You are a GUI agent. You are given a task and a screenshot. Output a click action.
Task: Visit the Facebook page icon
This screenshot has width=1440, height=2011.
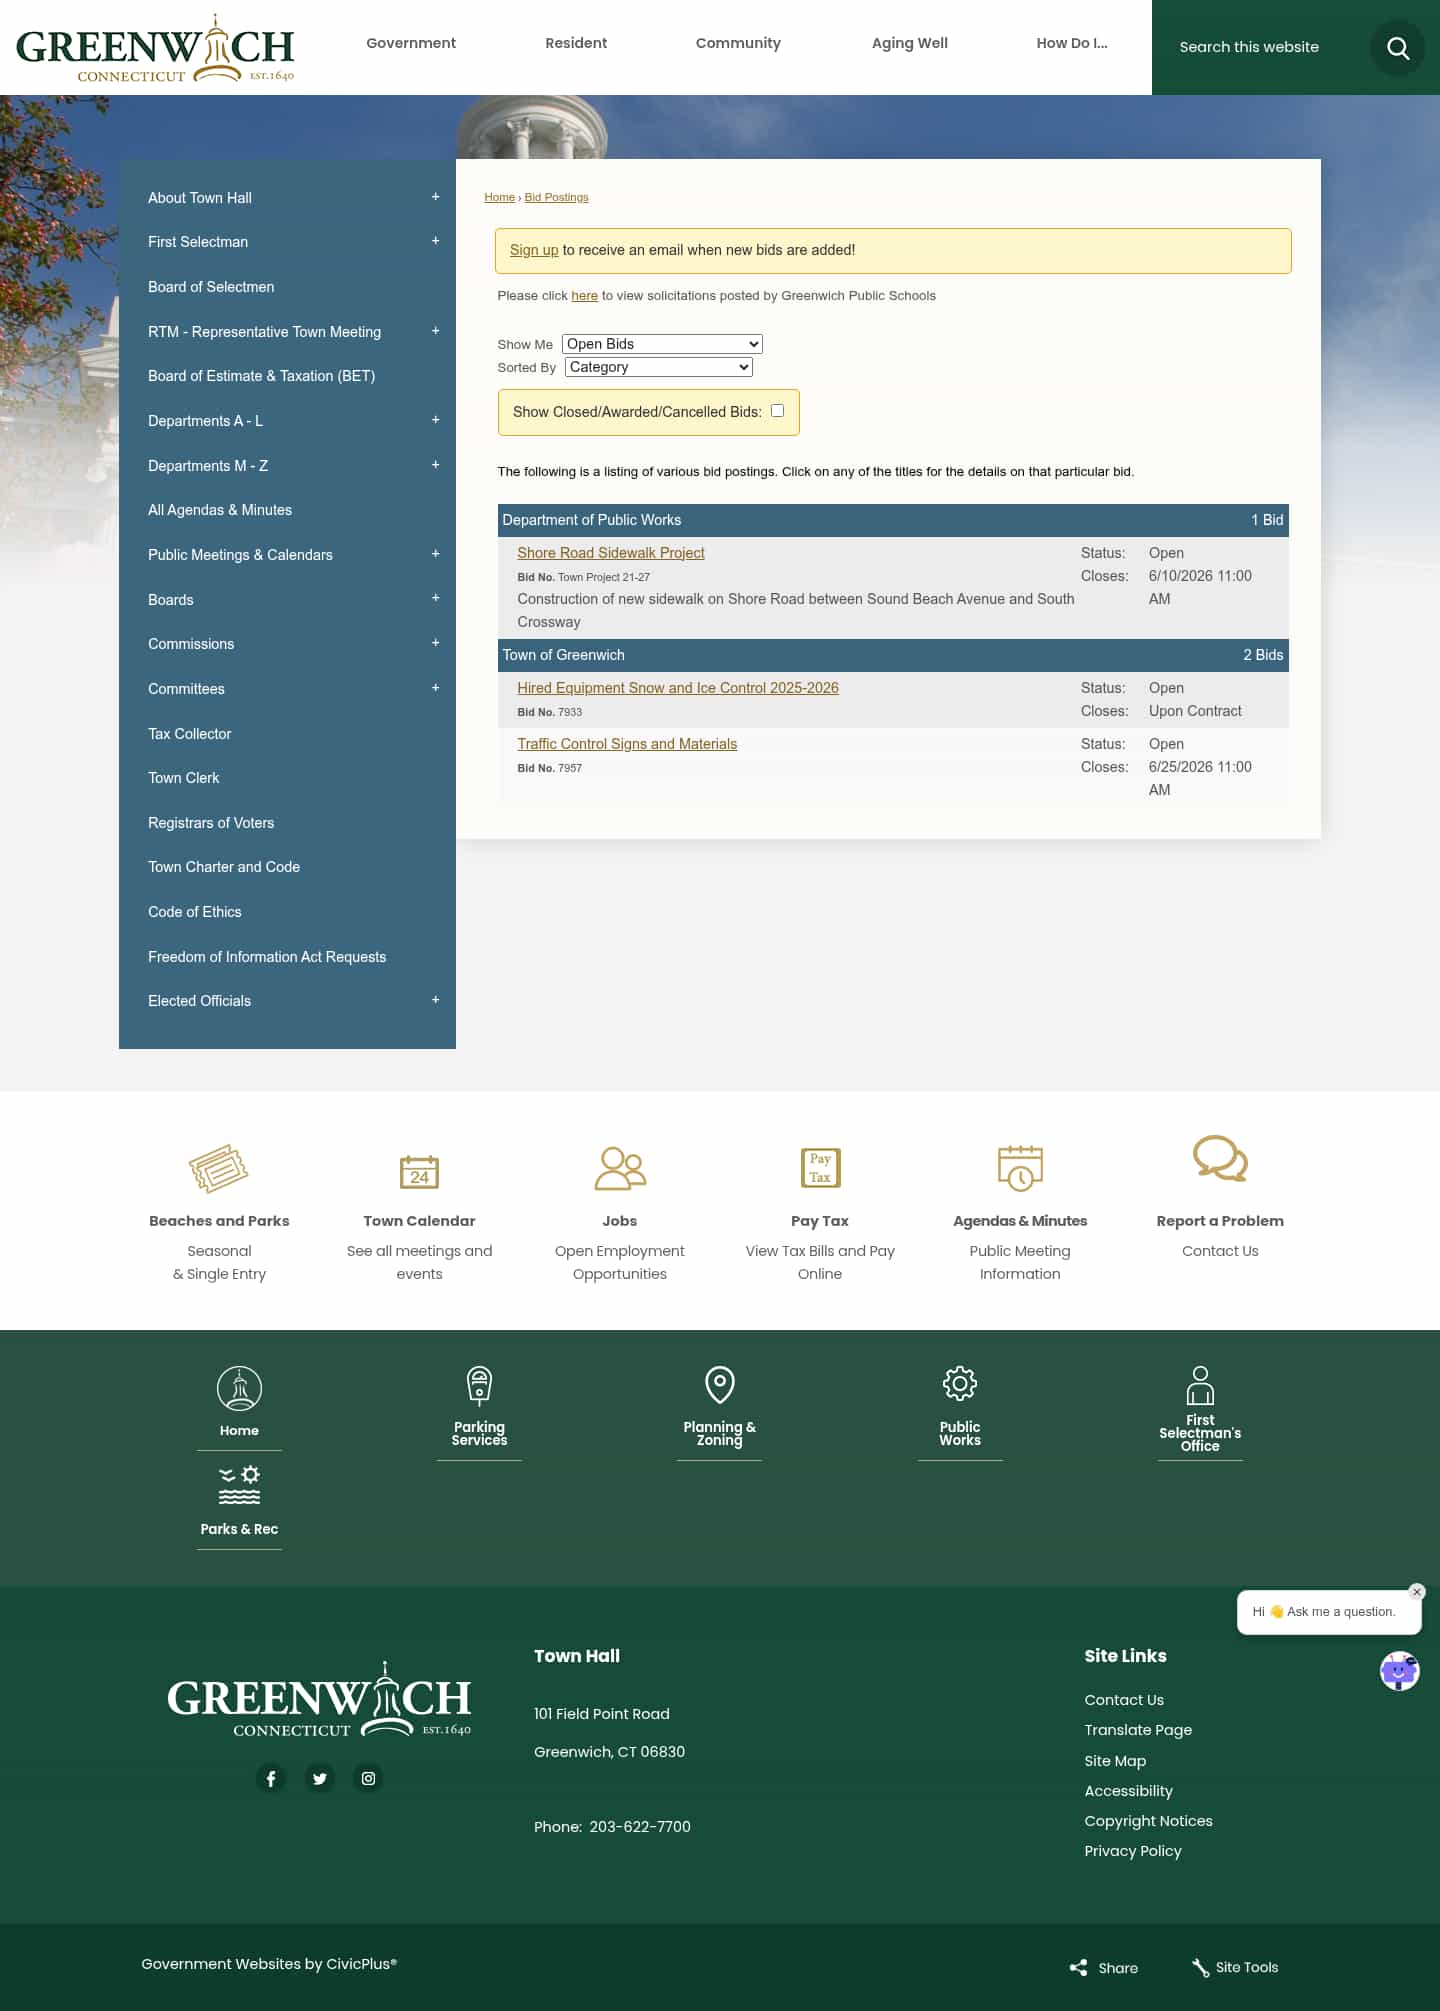click(271, 1778)
